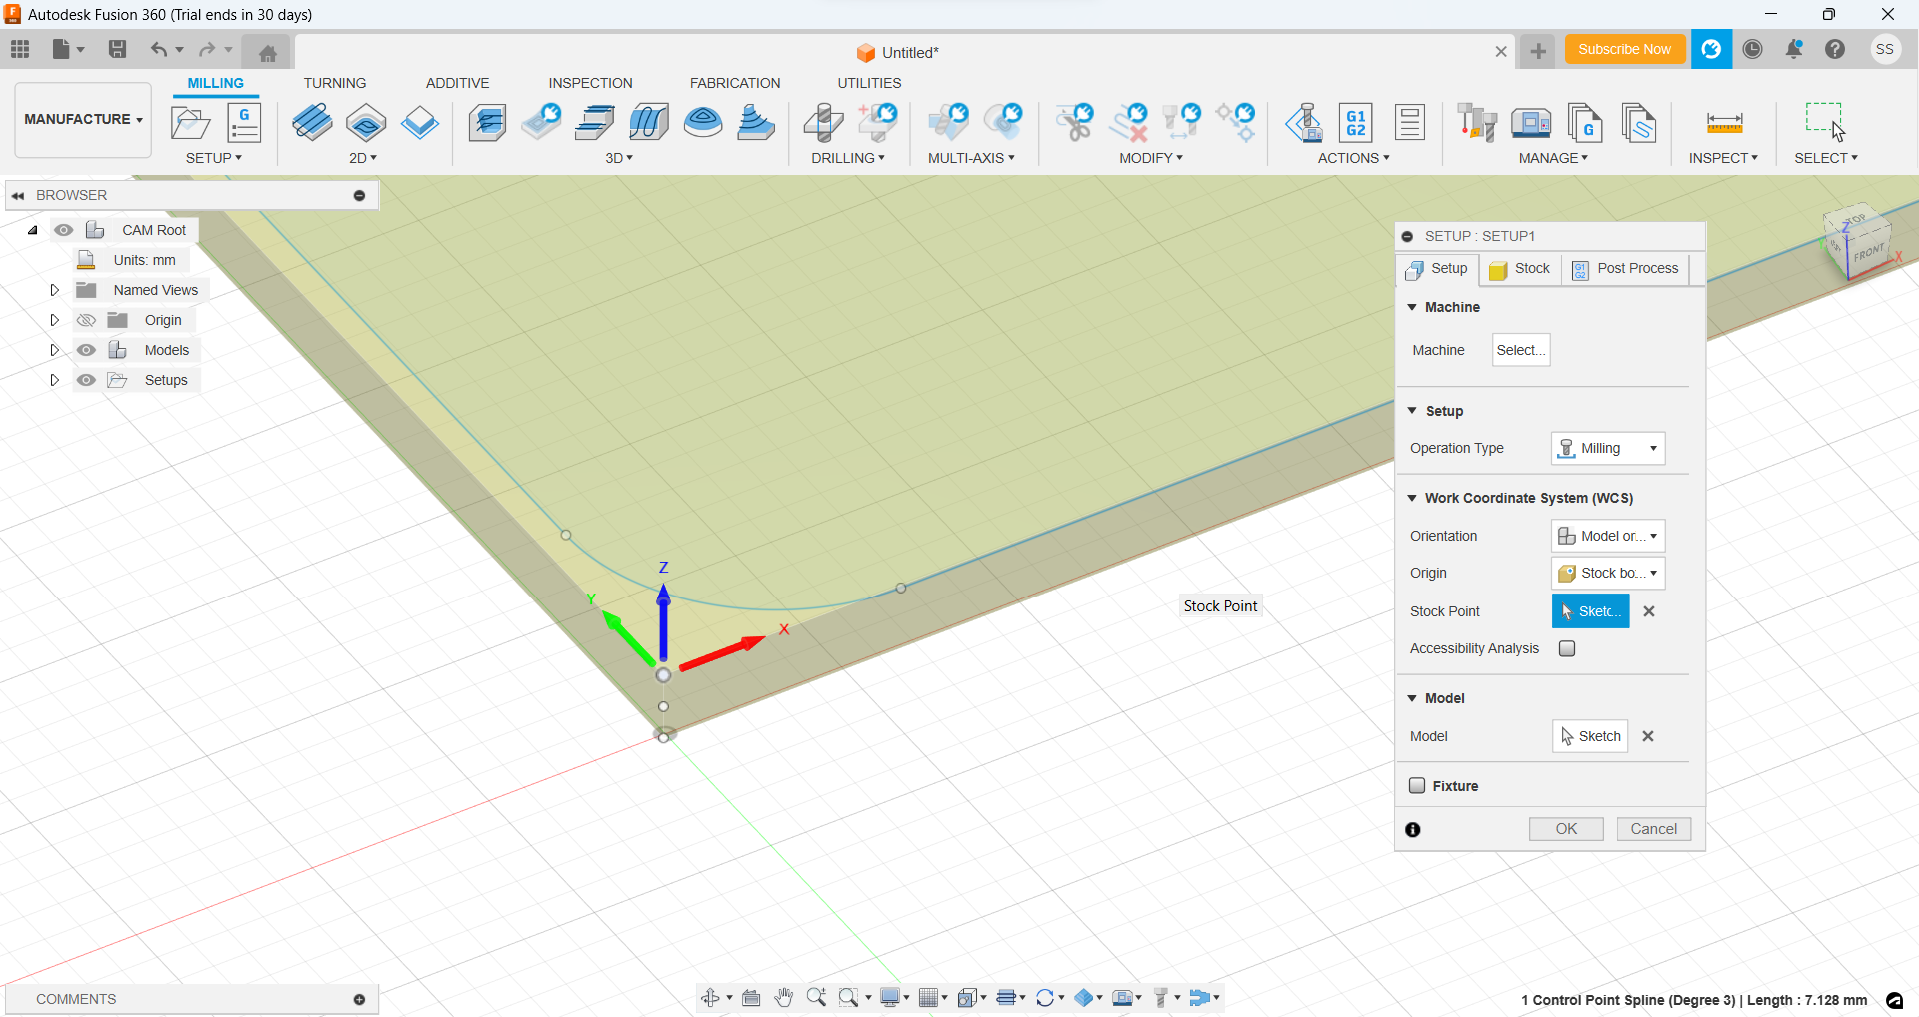The image size is (1919, 1017).
Task: Click the Home icon tab
Action: (x=267, y=52)
